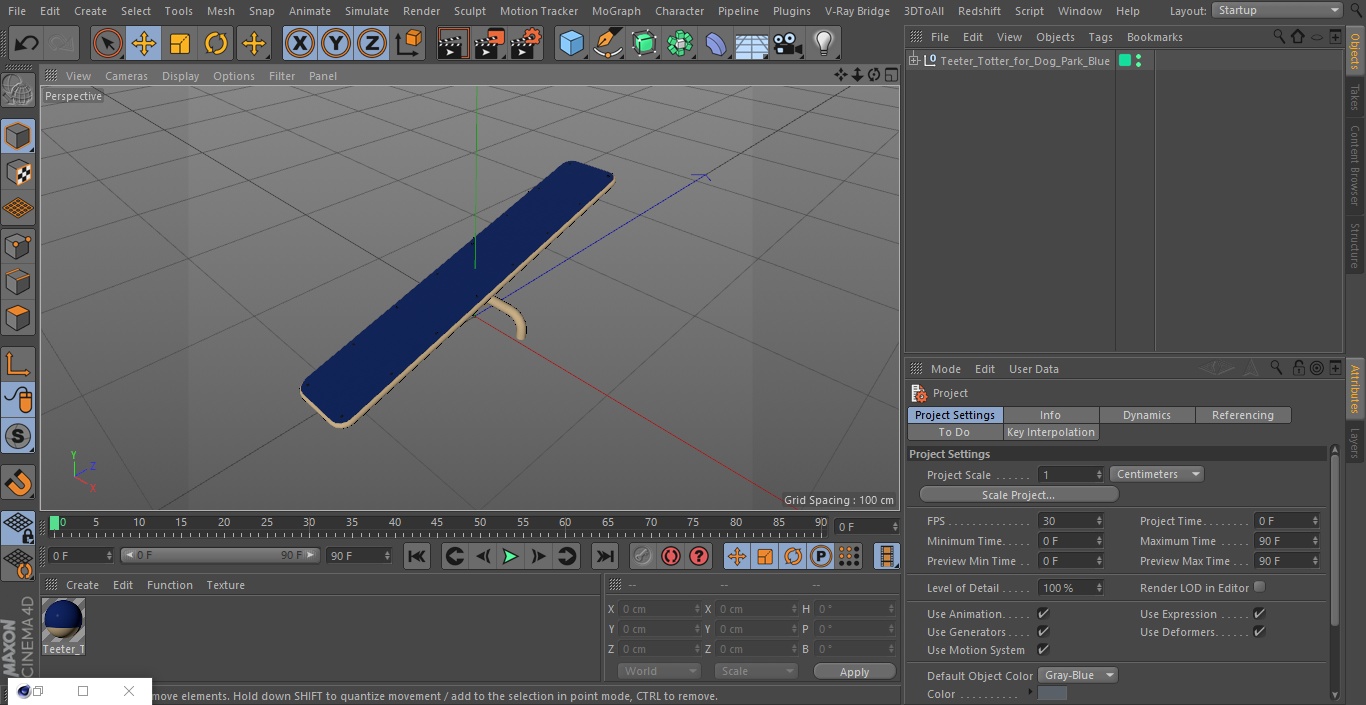Switch to the Referencing tab
Viewport: 1366px width, 705px height.
(1242, 415)
